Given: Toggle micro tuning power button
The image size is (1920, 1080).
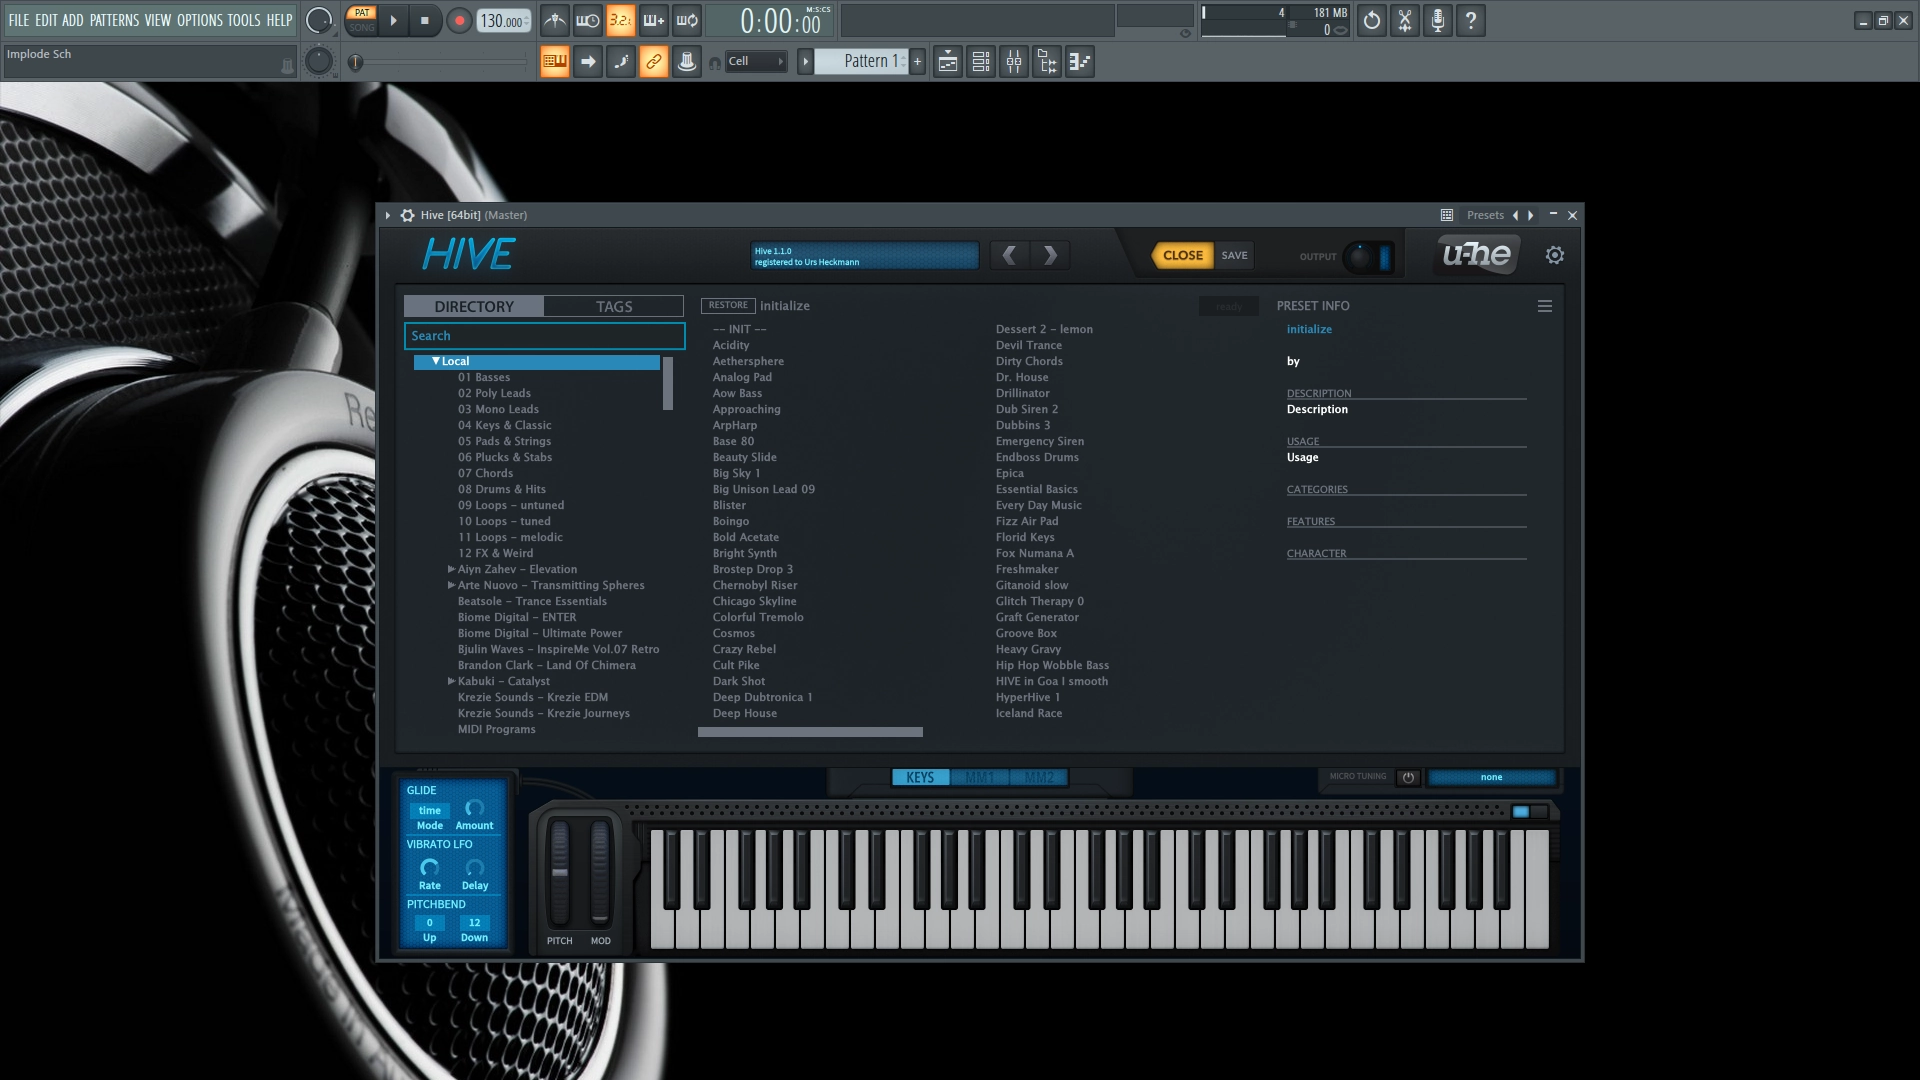Looking at the screenshot, I should [x=1408, y=777].
